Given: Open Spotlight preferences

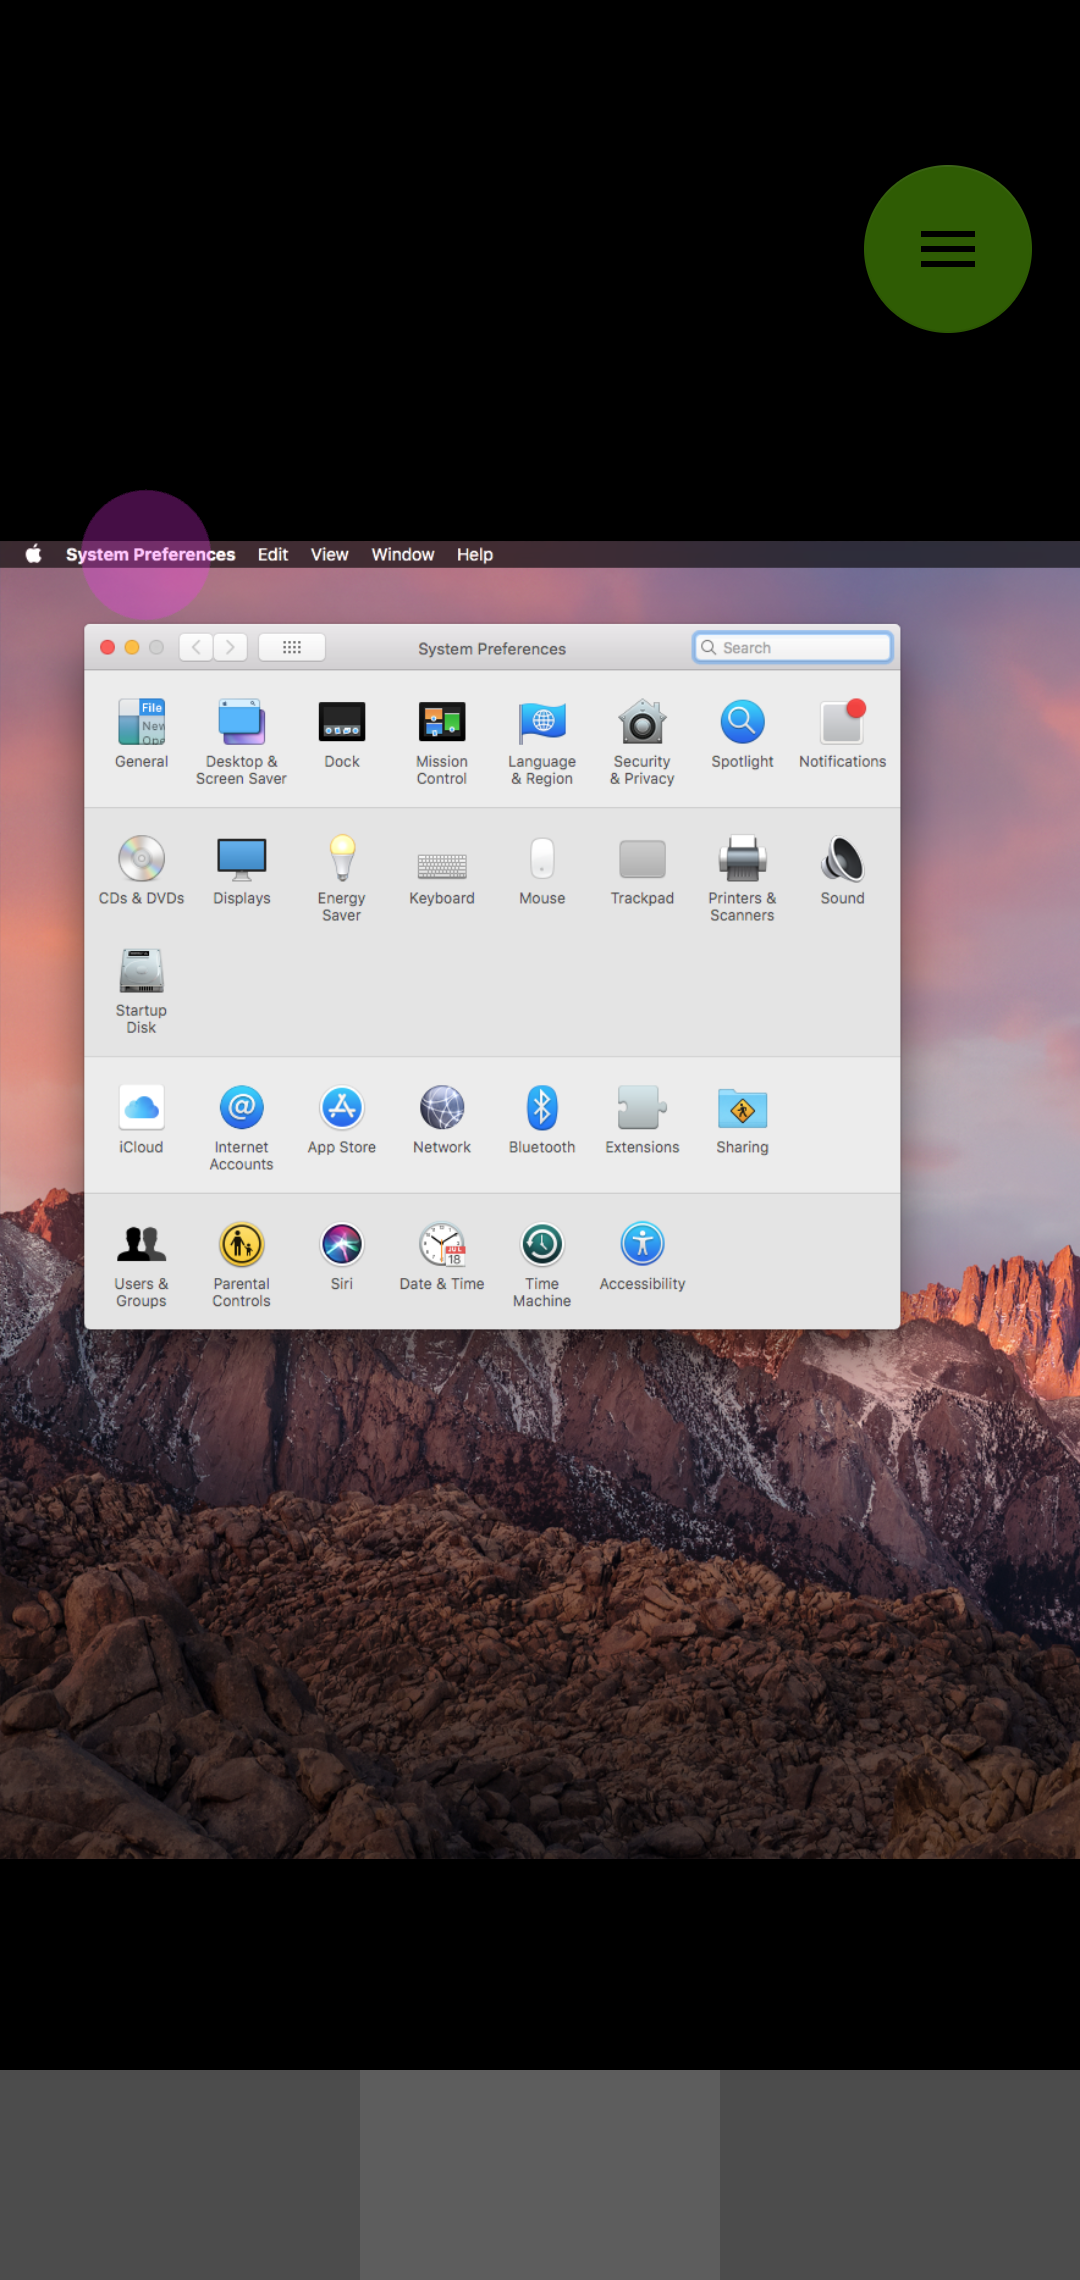Looking at the screenshot, I should (x=742, y=733).
